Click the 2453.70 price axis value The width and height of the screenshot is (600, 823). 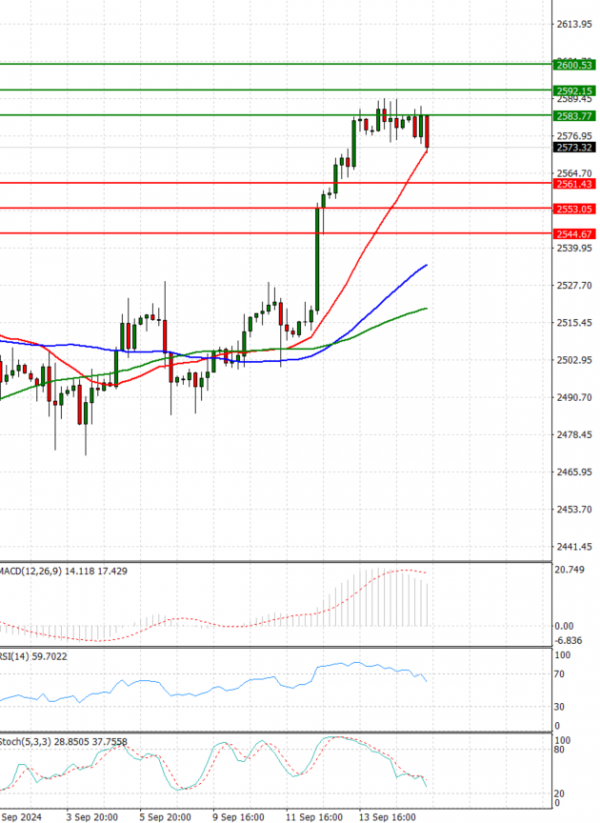point(574,510)
